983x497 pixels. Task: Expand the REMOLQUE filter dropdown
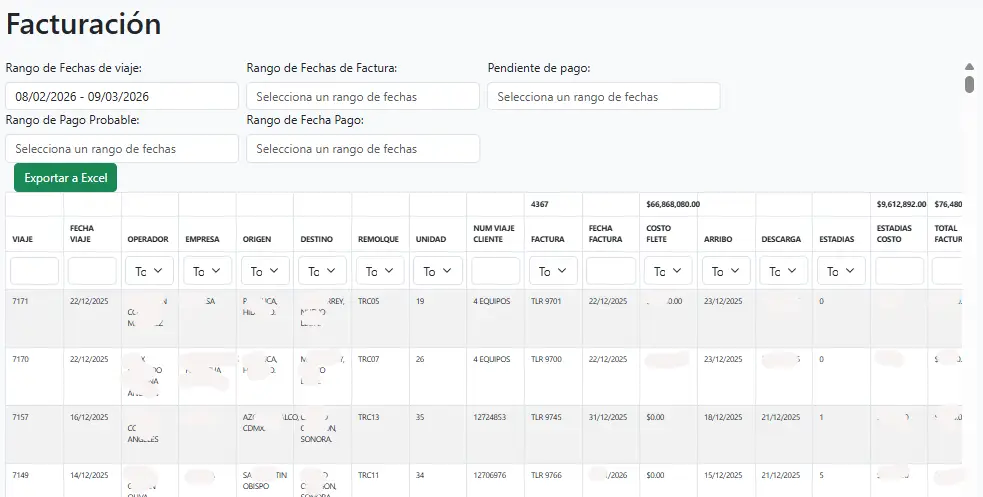[381, 271]
